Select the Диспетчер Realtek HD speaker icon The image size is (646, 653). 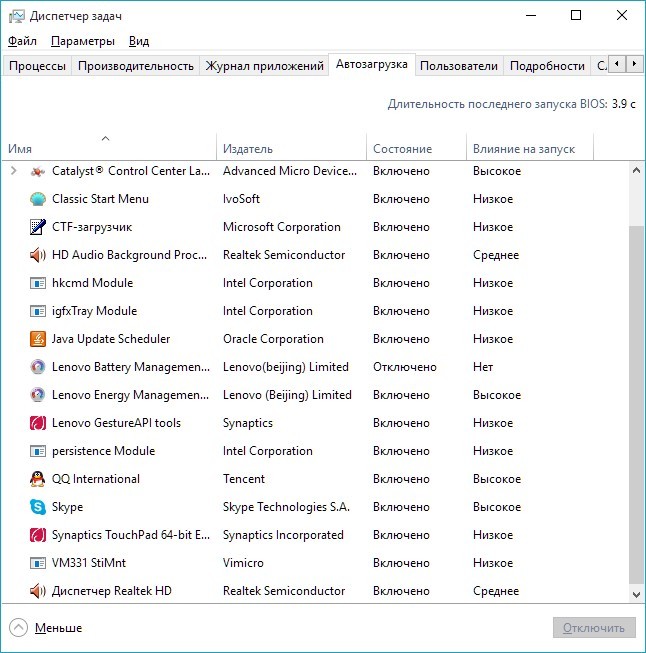(x=38, y=591)
